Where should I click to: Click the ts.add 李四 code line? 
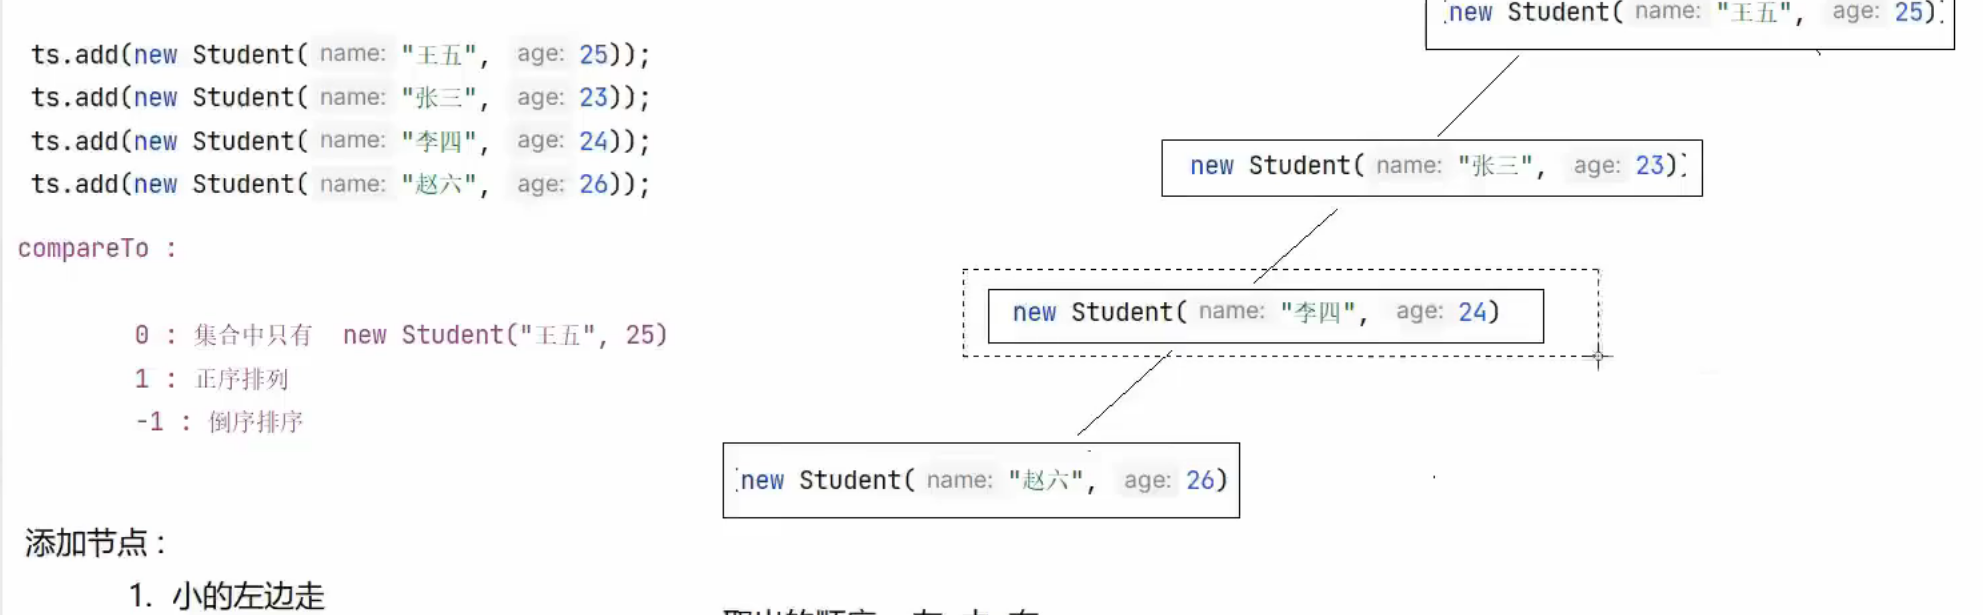point(340,141)
